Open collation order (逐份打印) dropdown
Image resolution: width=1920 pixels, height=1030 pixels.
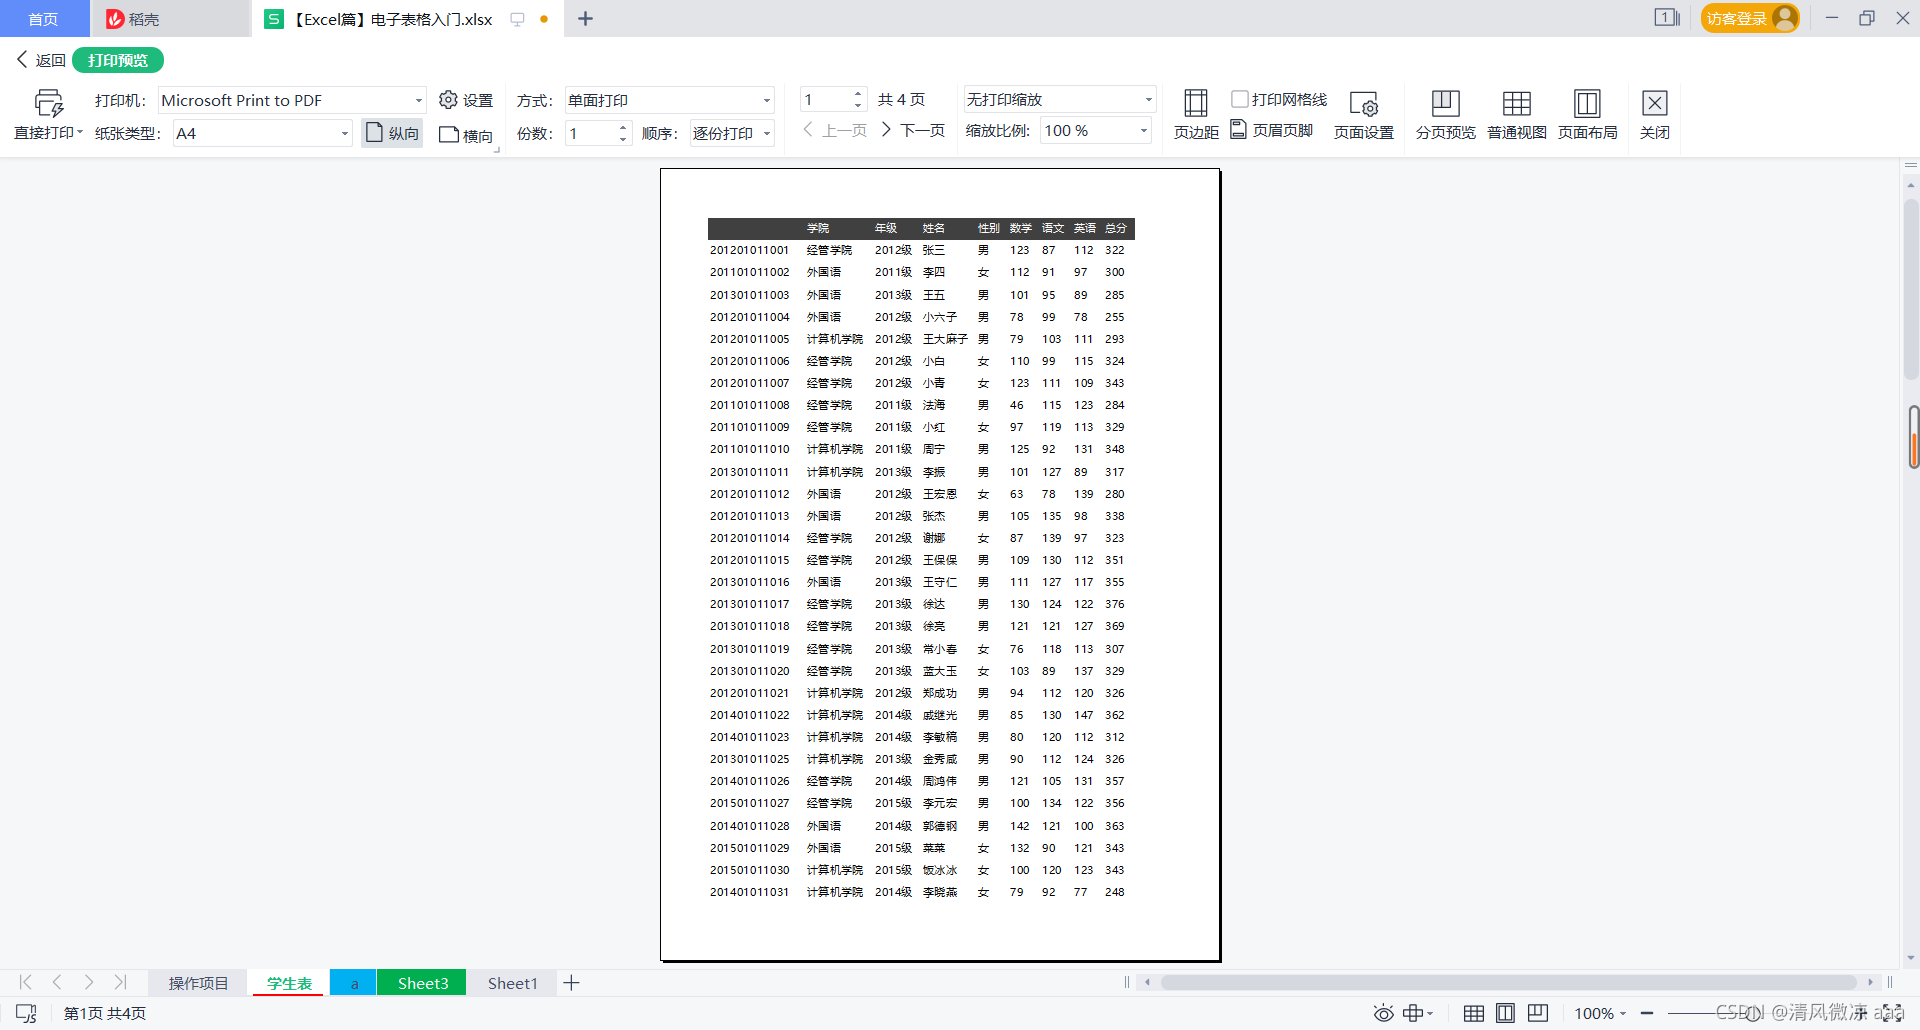[x=767, y=133]
